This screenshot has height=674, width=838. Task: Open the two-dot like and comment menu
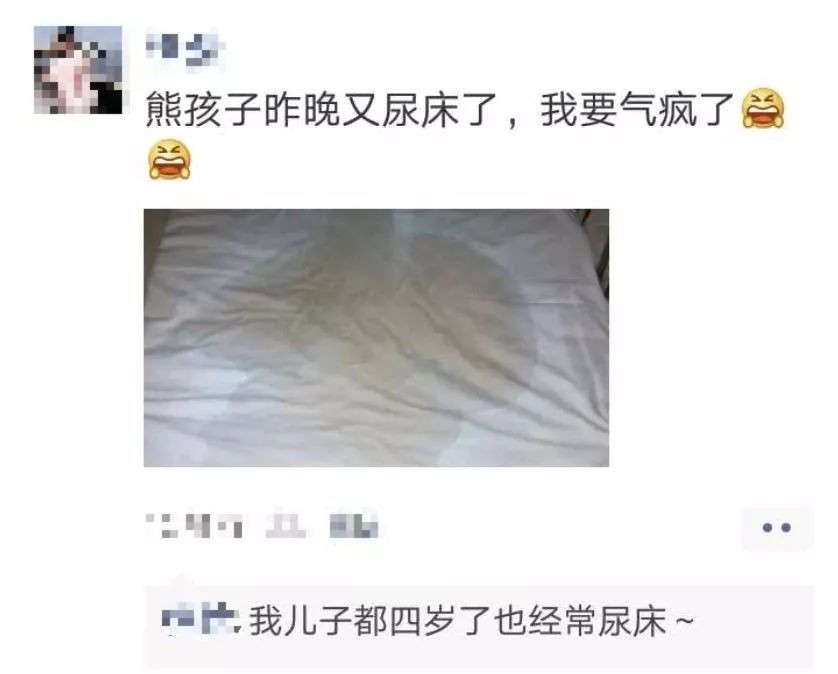pyautogui.click(x=777, y=528)
